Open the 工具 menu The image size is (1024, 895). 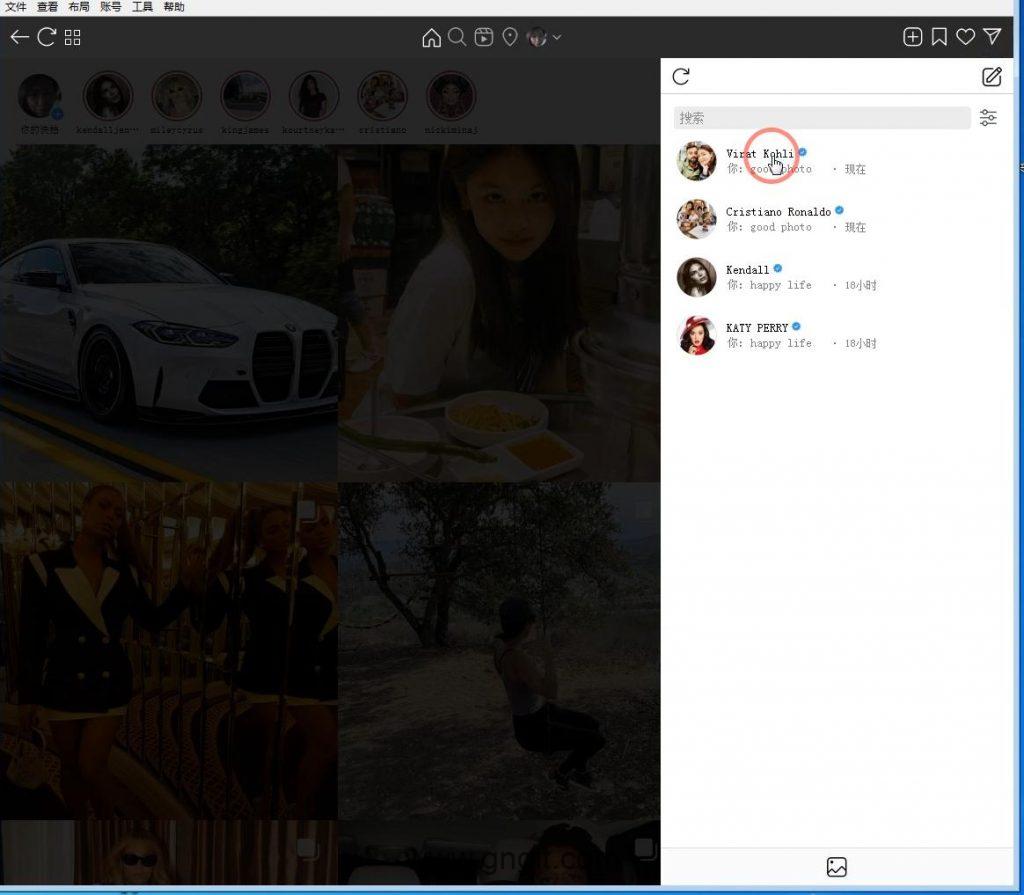[x=142, y=7]
